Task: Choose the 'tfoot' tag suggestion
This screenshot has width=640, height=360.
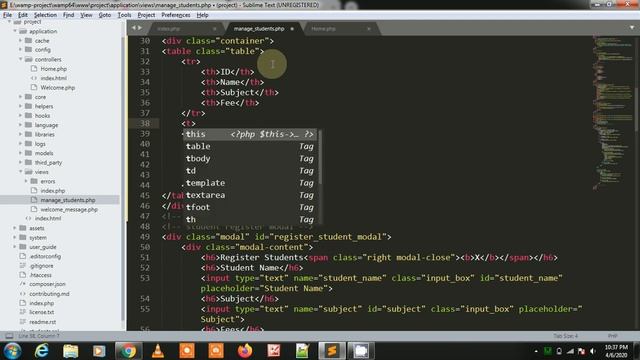Action: click(x=250, y=207)
